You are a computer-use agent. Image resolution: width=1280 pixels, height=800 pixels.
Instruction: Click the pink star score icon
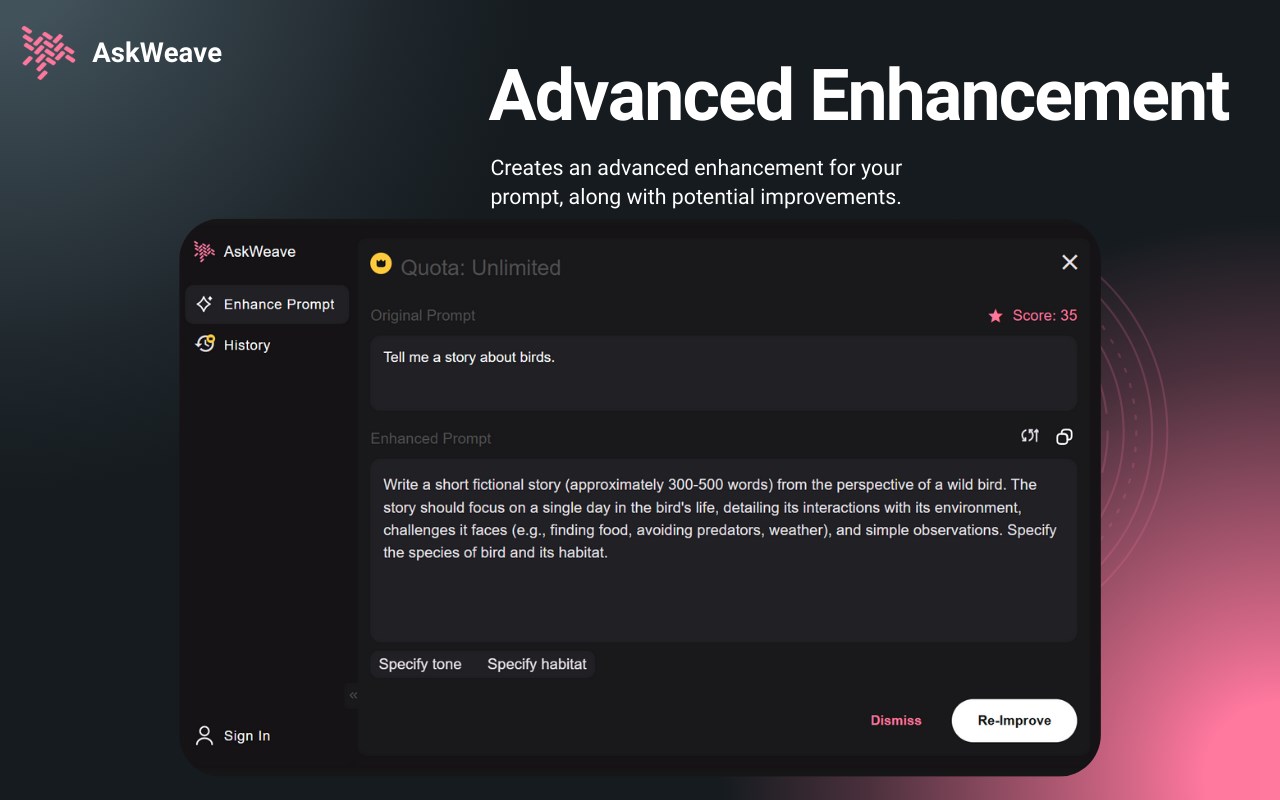(995, 316)
